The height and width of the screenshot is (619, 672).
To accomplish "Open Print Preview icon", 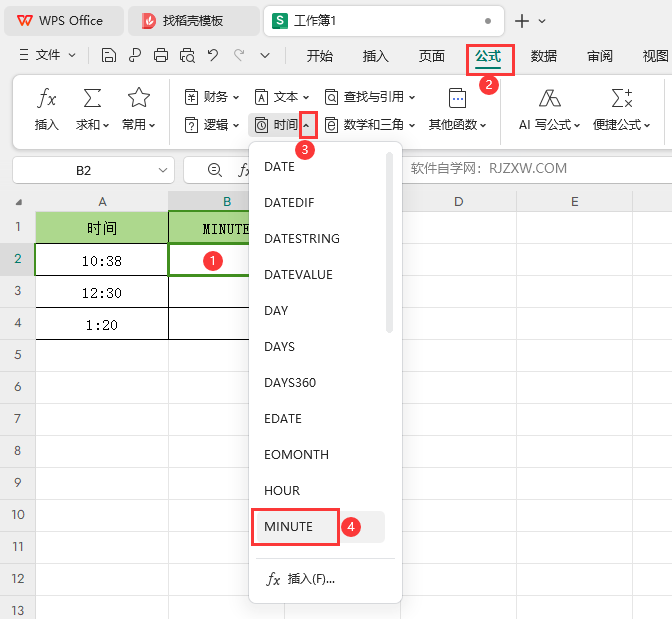I will click(187, 55).
